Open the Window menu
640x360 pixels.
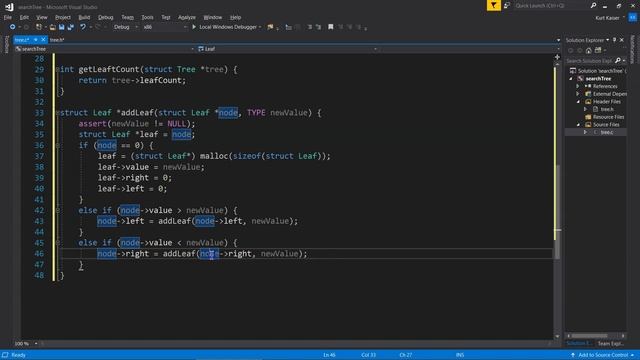(213, 18)
